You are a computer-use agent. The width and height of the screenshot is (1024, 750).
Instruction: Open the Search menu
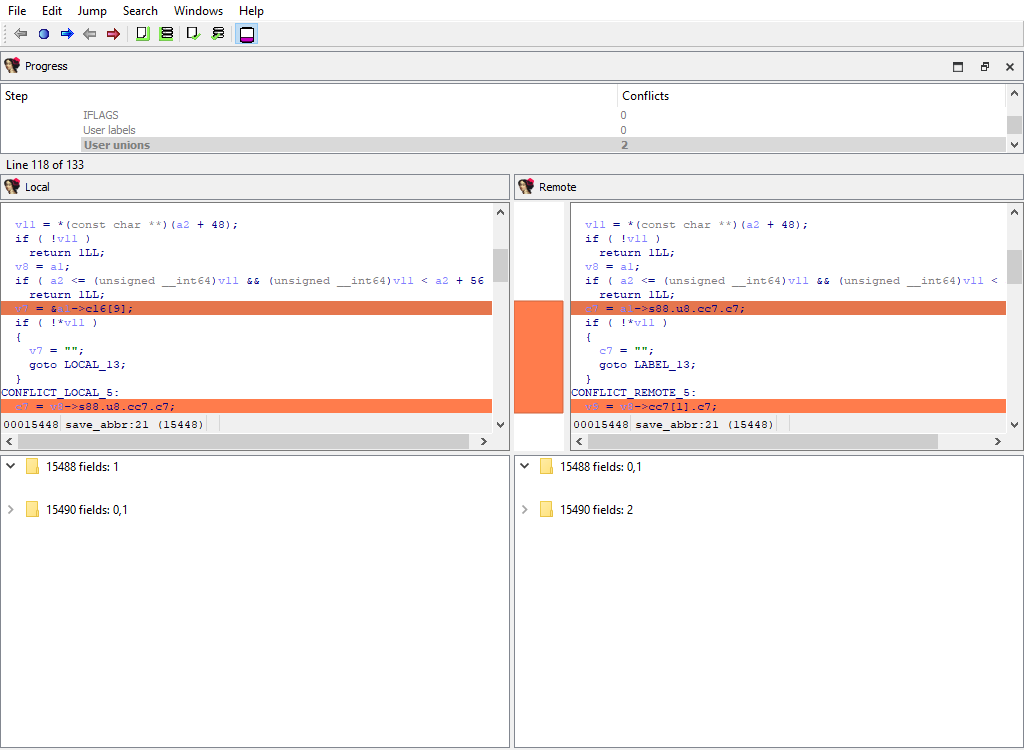[140, 11]
